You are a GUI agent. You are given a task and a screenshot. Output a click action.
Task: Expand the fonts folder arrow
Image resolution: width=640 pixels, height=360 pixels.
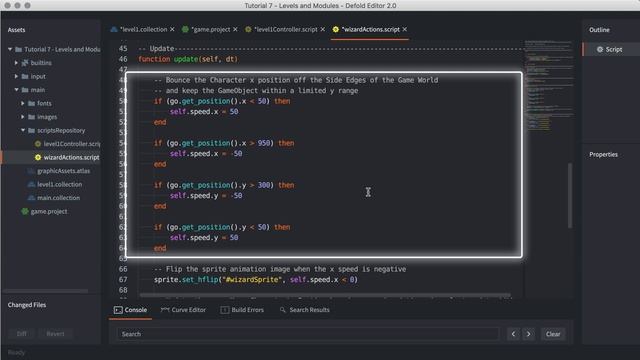[x=23, y=103]
